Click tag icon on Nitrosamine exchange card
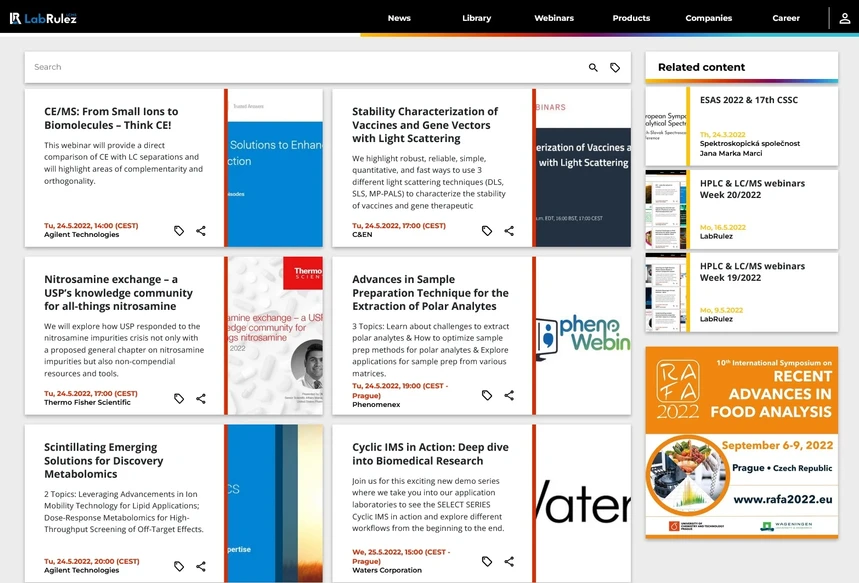The height and width of the screenshot is (583, 859). point(179,398)
